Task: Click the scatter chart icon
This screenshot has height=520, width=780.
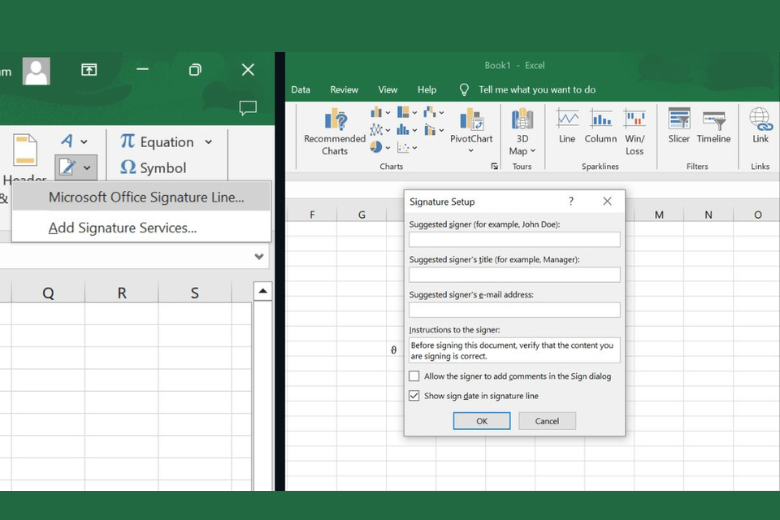Action: coord(403,147)
